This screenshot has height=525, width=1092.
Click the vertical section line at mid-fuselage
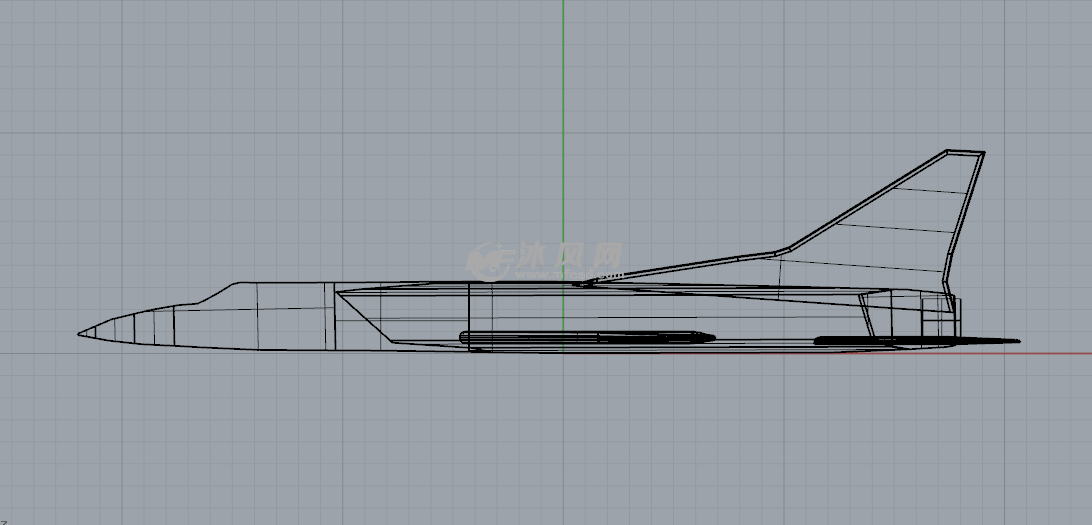point(469,315)
